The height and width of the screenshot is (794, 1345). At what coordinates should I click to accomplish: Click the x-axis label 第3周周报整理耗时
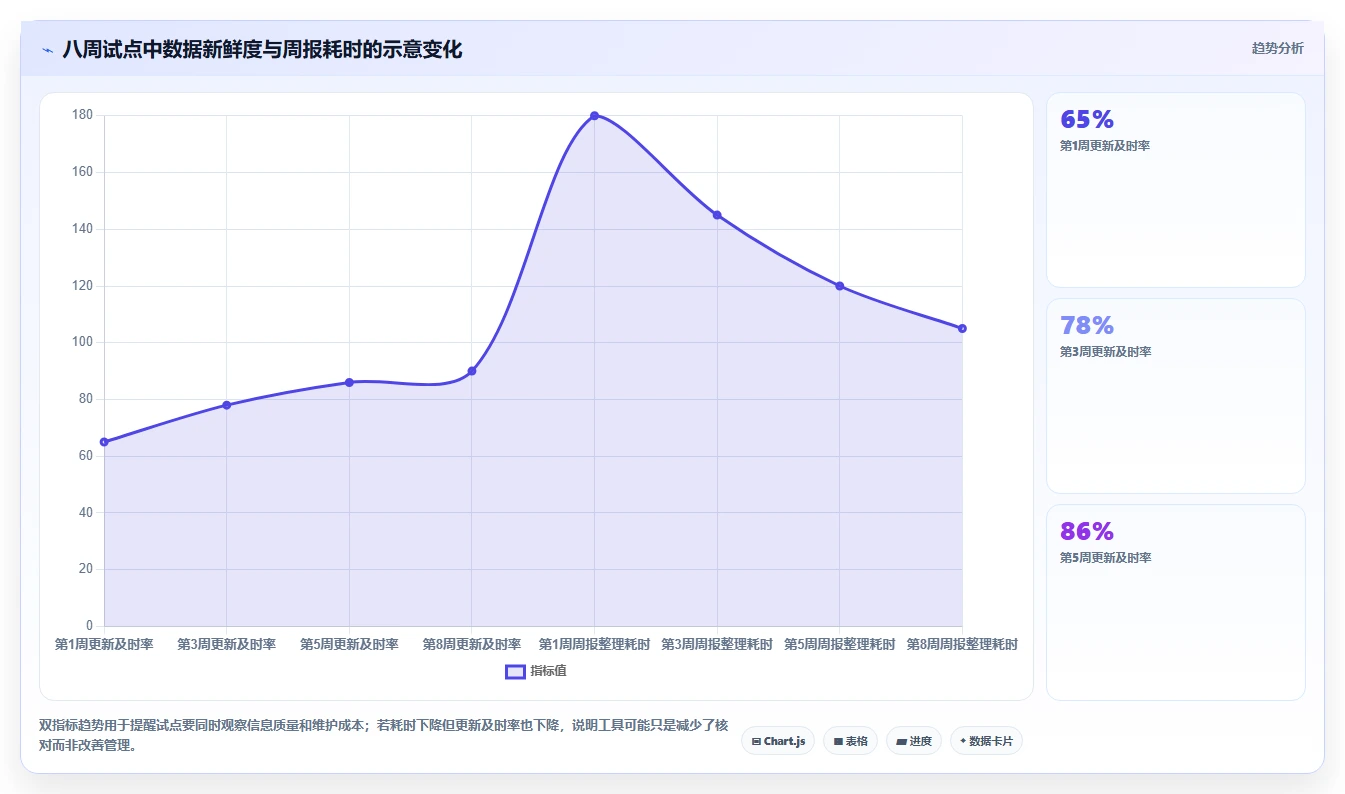coord(717,645)
